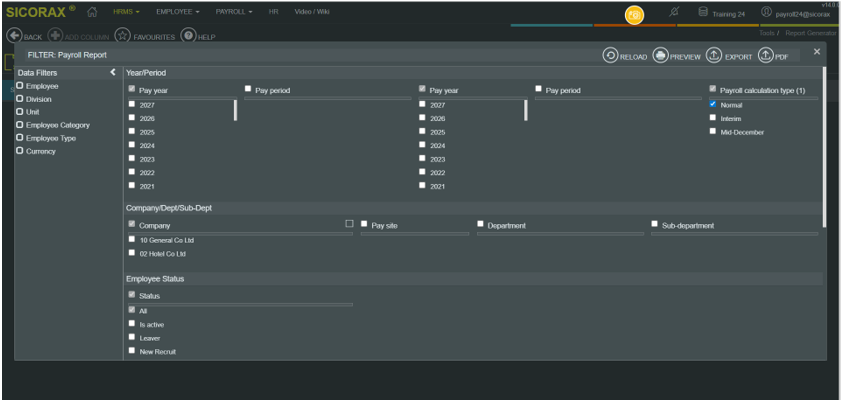This screenshot has height=401, width=841.
Task: Check the Leaver status
Action: (x=132, y=337)
